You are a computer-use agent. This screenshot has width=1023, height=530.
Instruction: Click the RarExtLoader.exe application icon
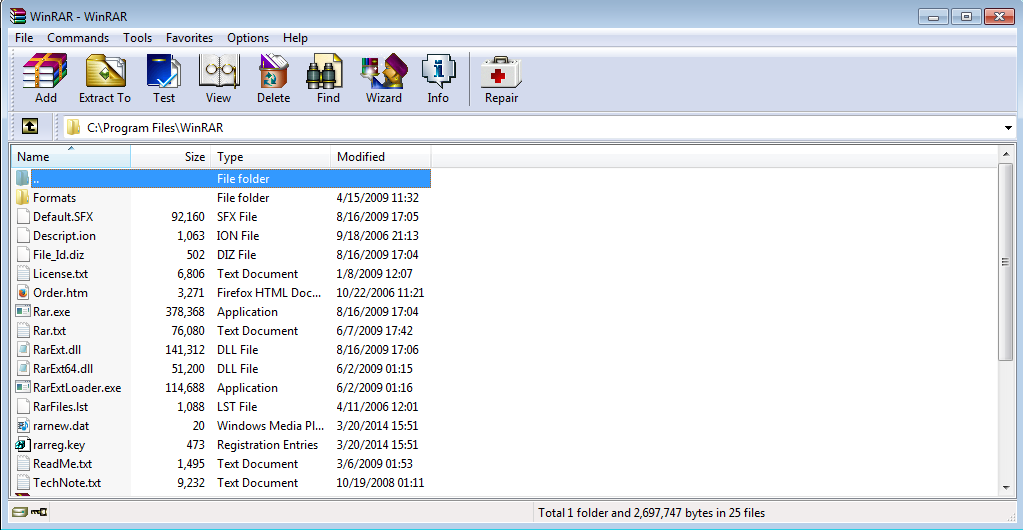point(23,388)
